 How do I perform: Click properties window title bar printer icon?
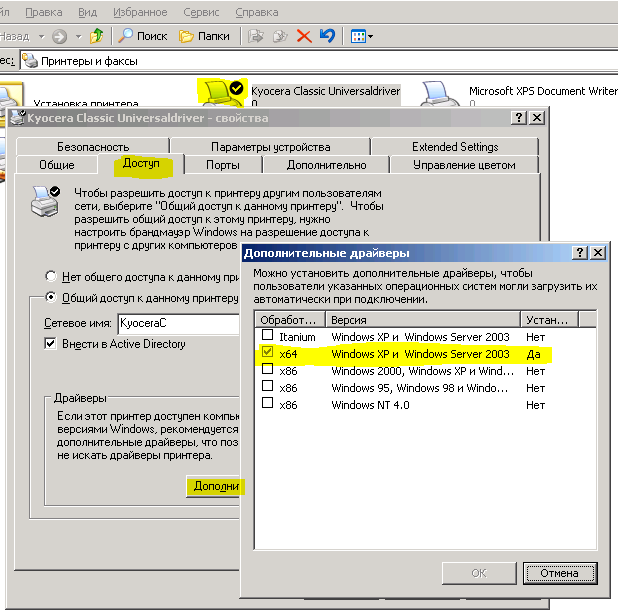(x=18, y=117)
